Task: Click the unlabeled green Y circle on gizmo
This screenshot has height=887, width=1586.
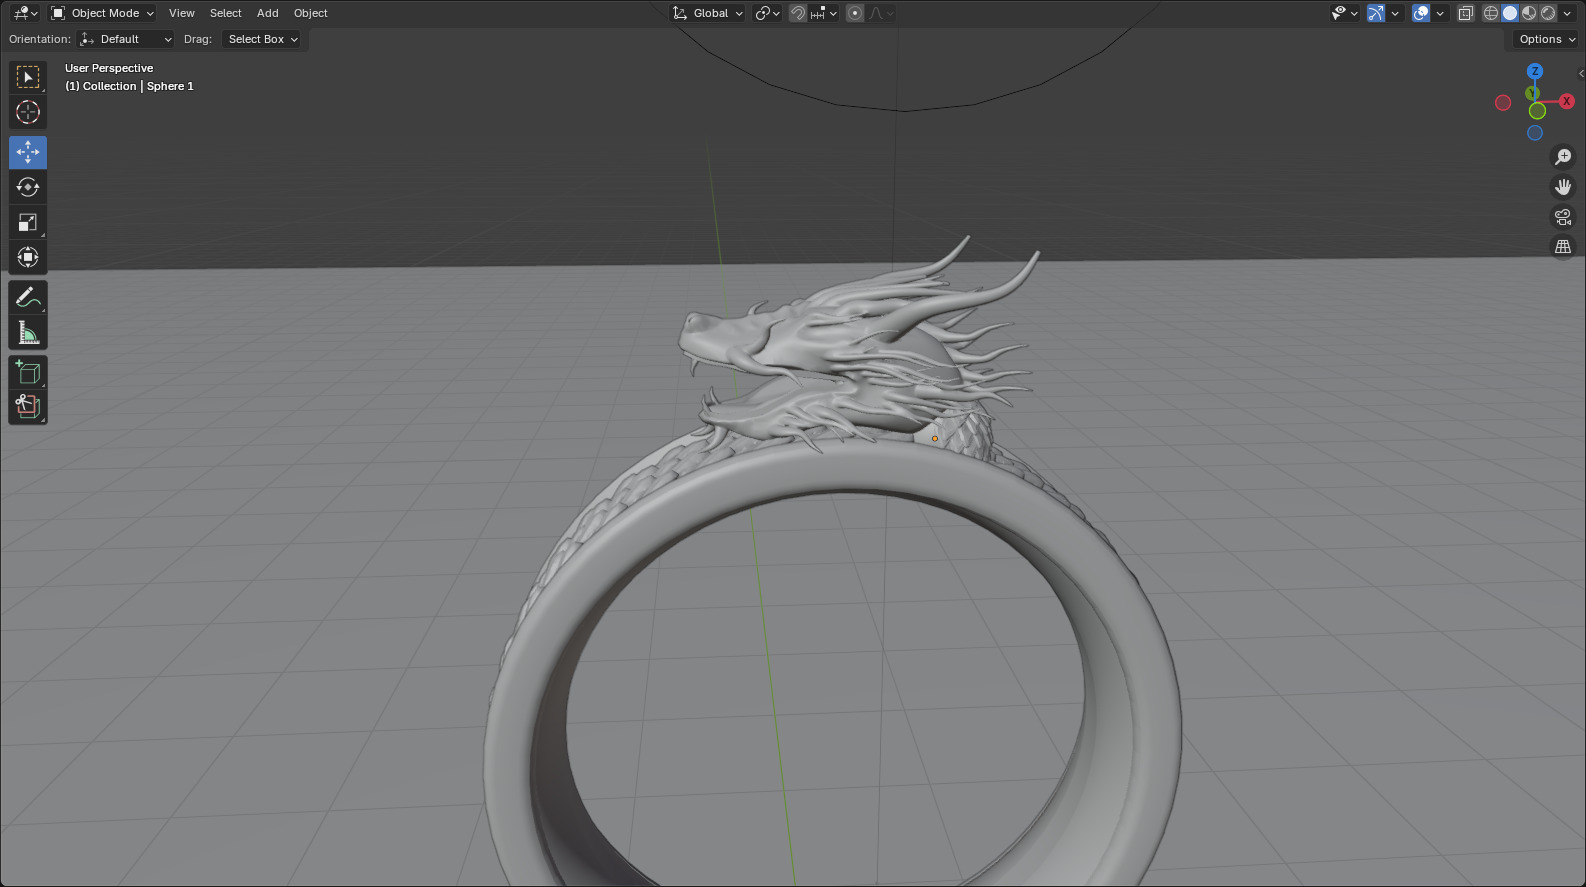Action: (x=1537, y=111)
